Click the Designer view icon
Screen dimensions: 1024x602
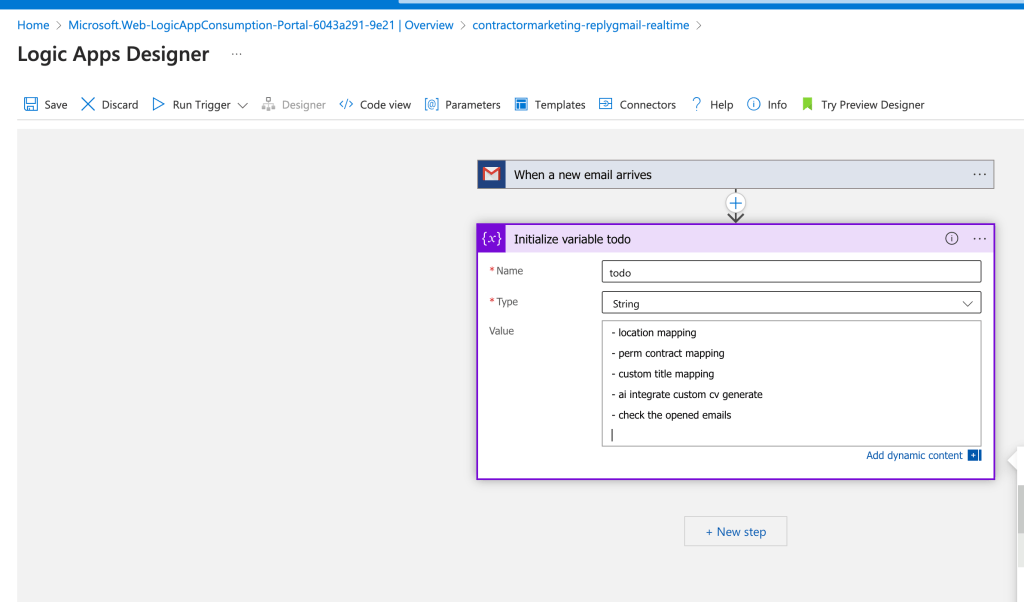coord(268,104)
